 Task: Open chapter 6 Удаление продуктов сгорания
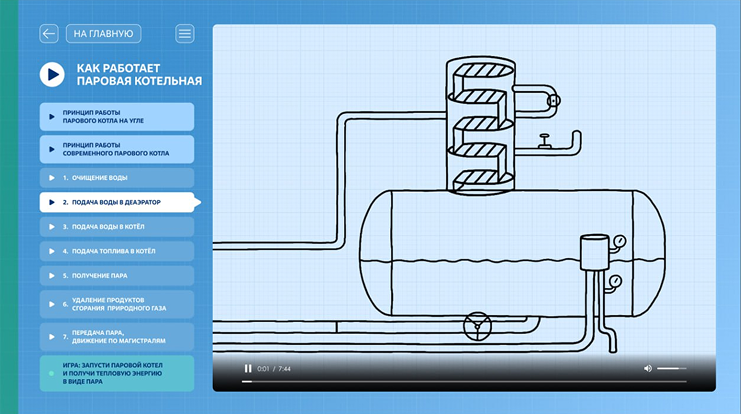(x=117, y=304)
